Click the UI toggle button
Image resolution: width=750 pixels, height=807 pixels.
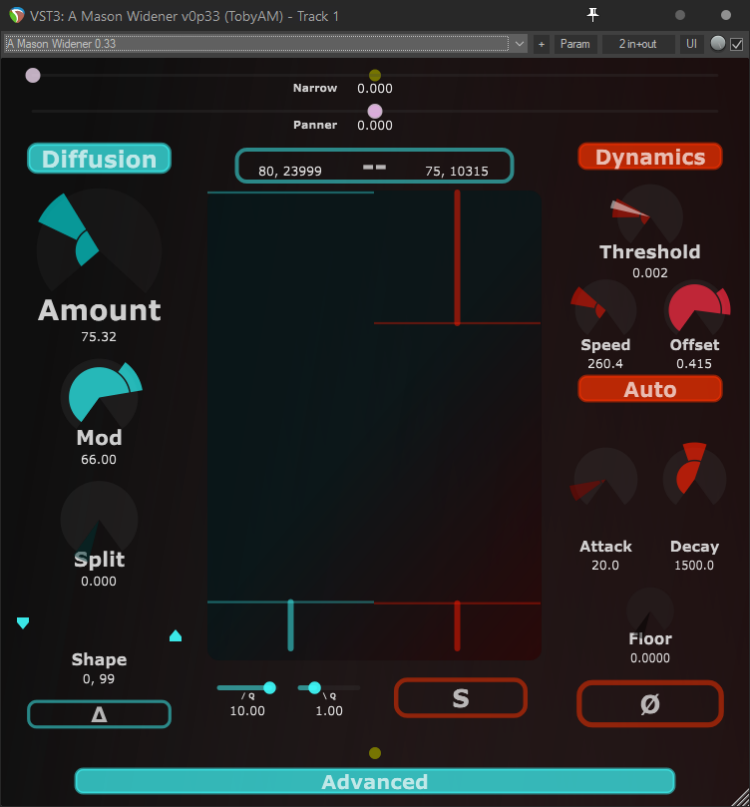click(x=691, y=44)
